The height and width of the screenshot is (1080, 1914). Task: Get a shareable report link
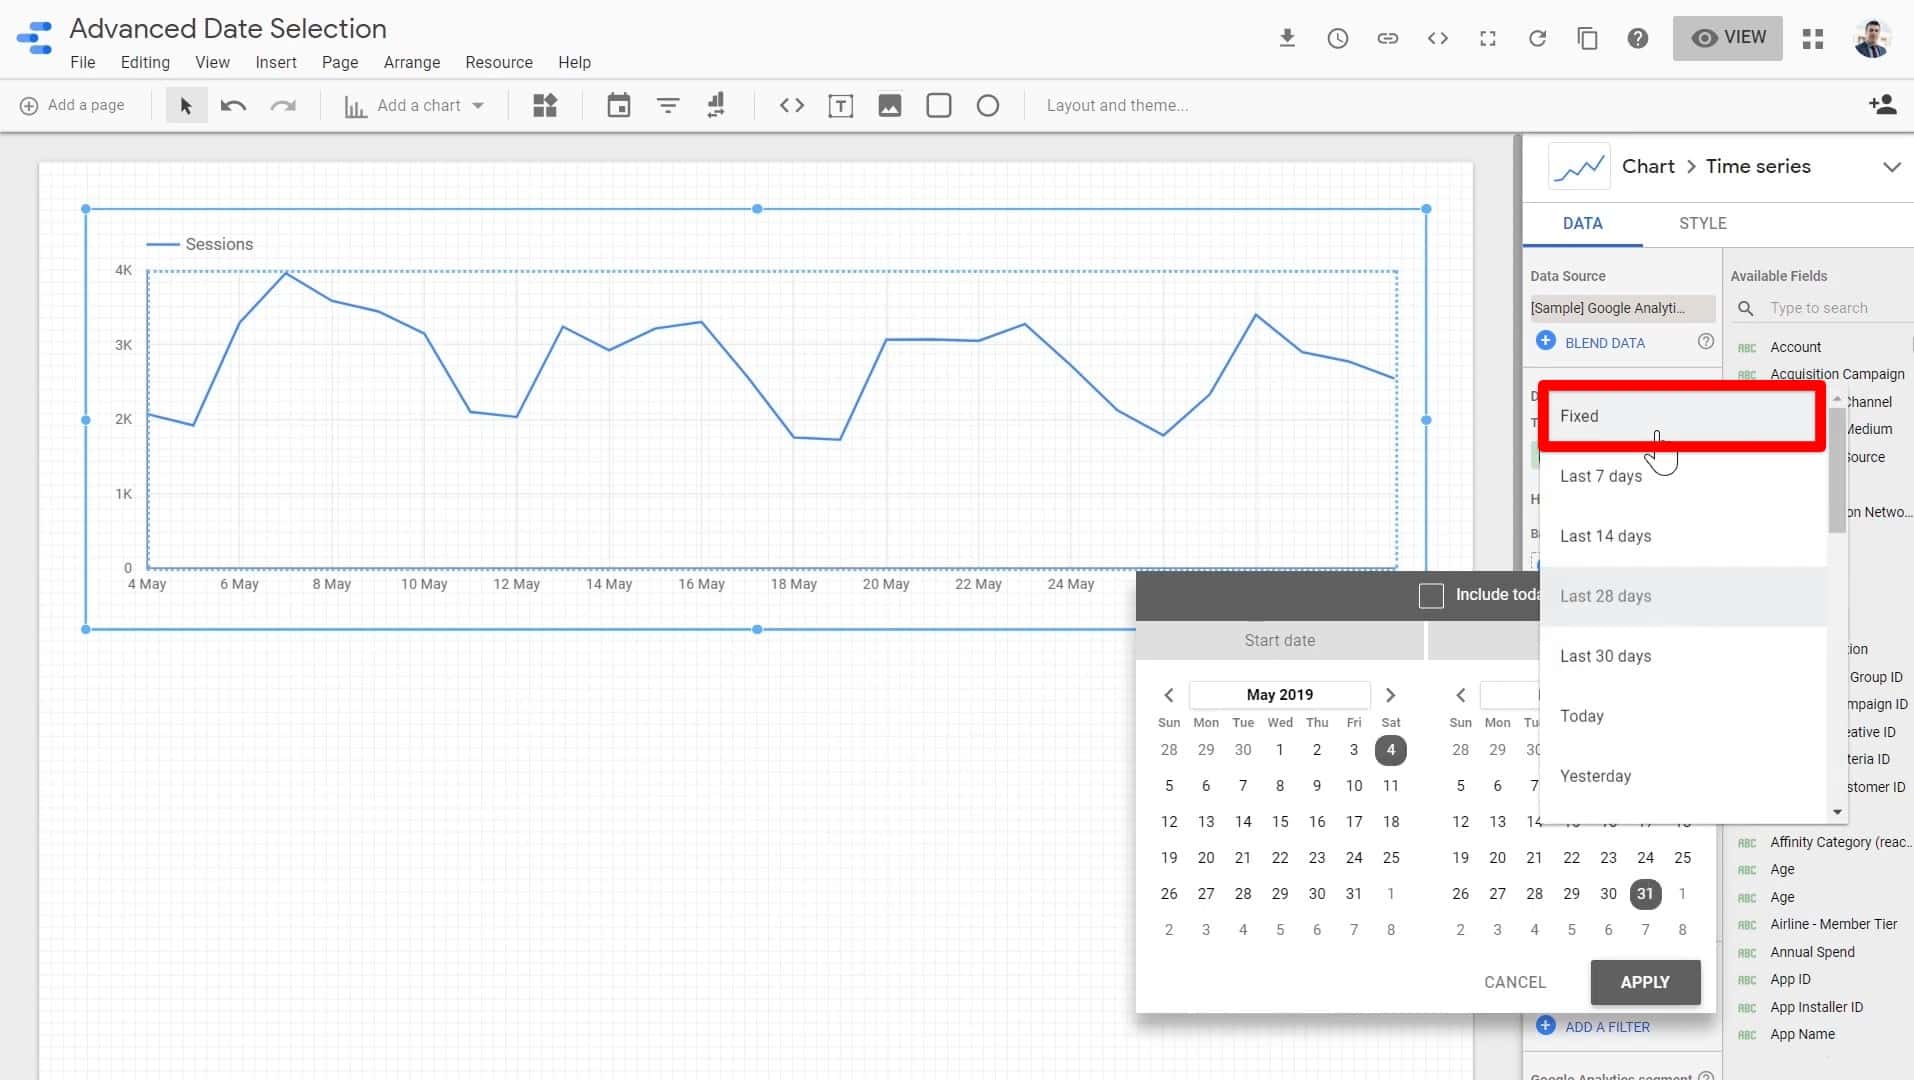(1388, 38)
